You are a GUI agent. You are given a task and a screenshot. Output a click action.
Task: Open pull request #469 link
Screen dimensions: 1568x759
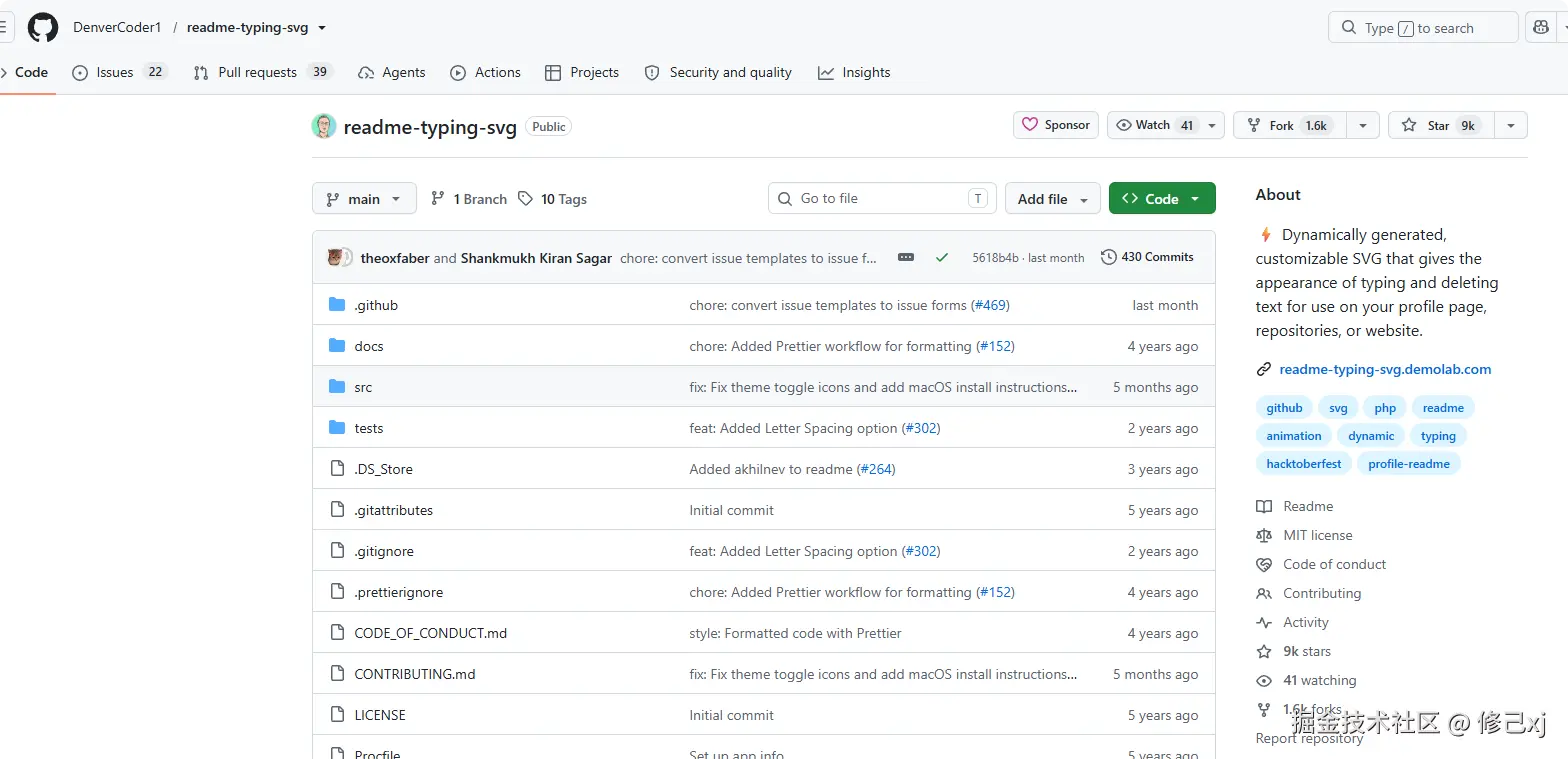click(990, 305)
